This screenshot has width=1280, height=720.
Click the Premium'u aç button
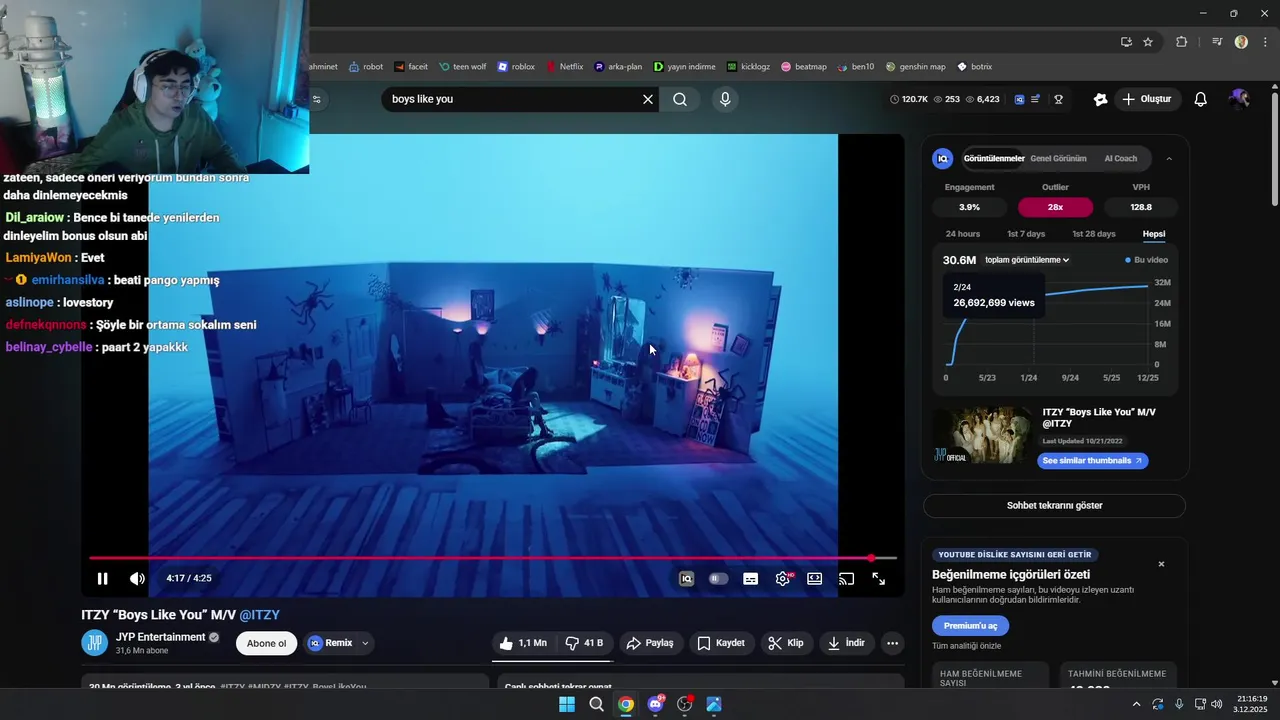point(970,626)
